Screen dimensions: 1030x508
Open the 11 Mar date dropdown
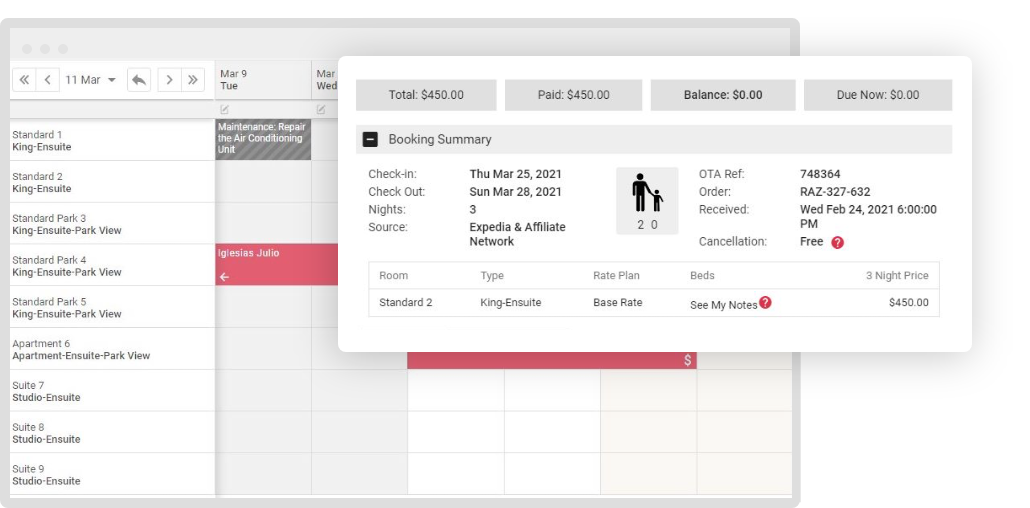(x=90, y=80)
